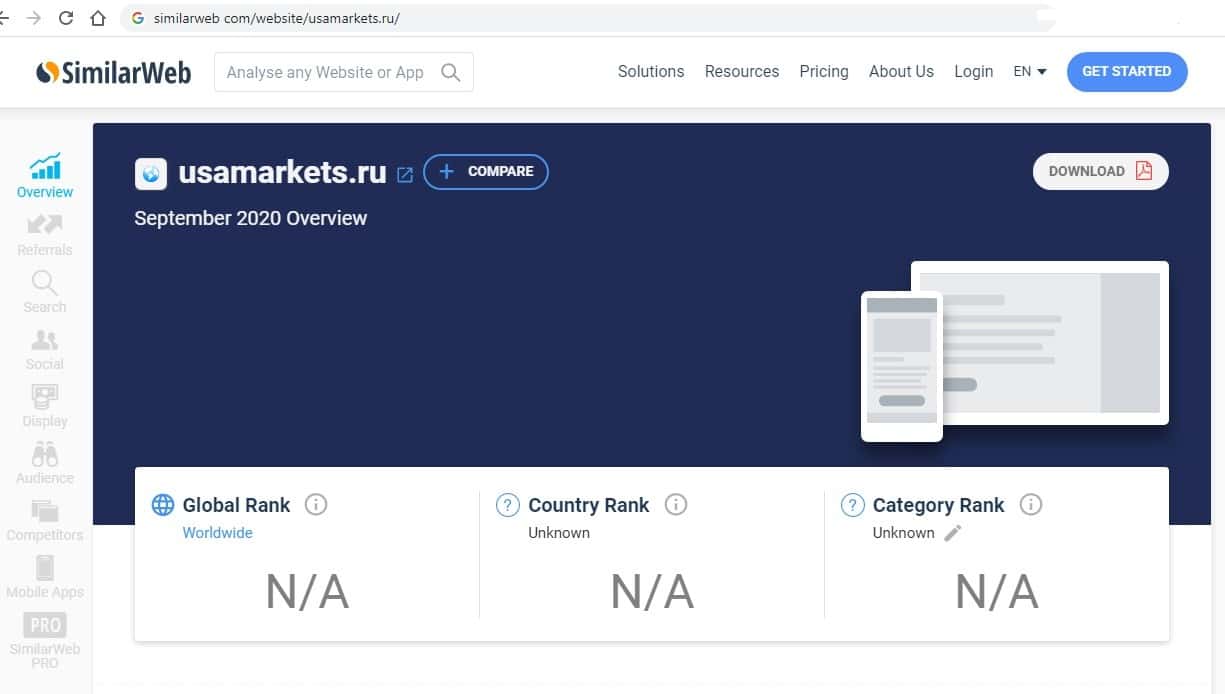Download the PDF report
The height and width of the screenshot is (694, 1225).
(1100, 171)
